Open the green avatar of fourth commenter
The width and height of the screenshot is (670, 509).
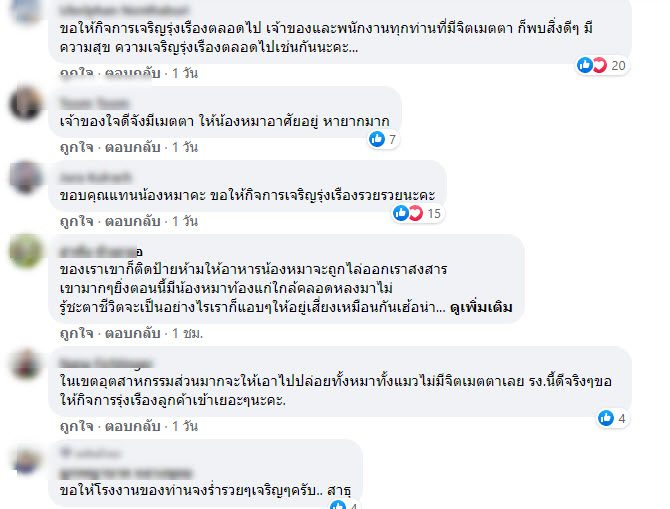coord(26,251)
